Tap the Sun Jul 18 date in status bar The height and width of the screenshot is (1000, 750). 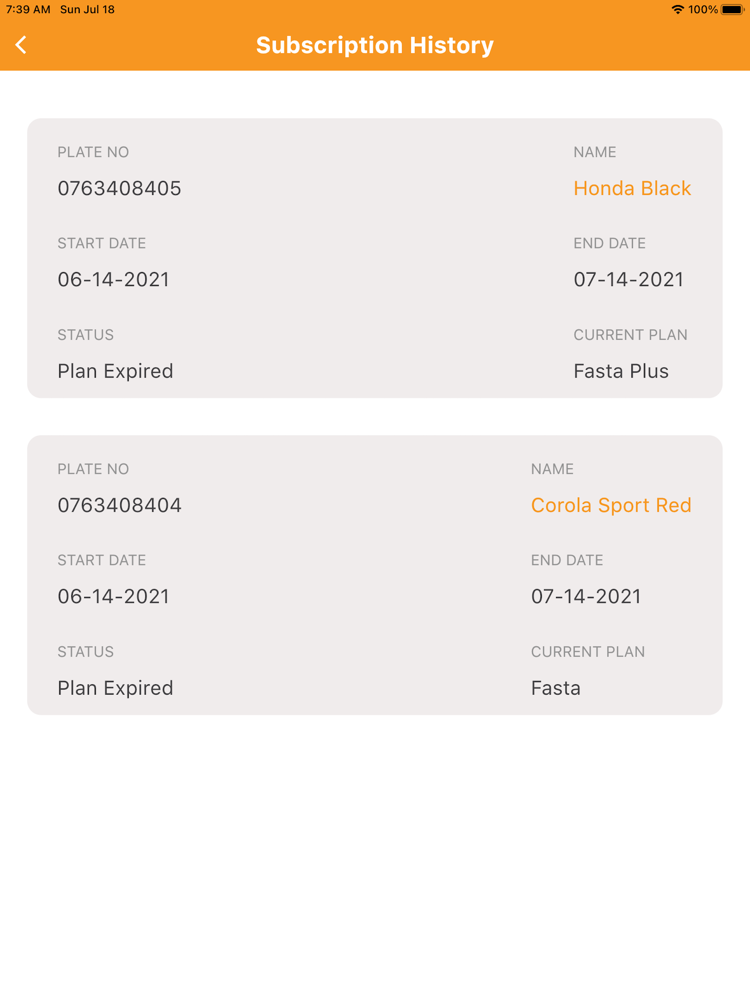click(x=87, y=10)
